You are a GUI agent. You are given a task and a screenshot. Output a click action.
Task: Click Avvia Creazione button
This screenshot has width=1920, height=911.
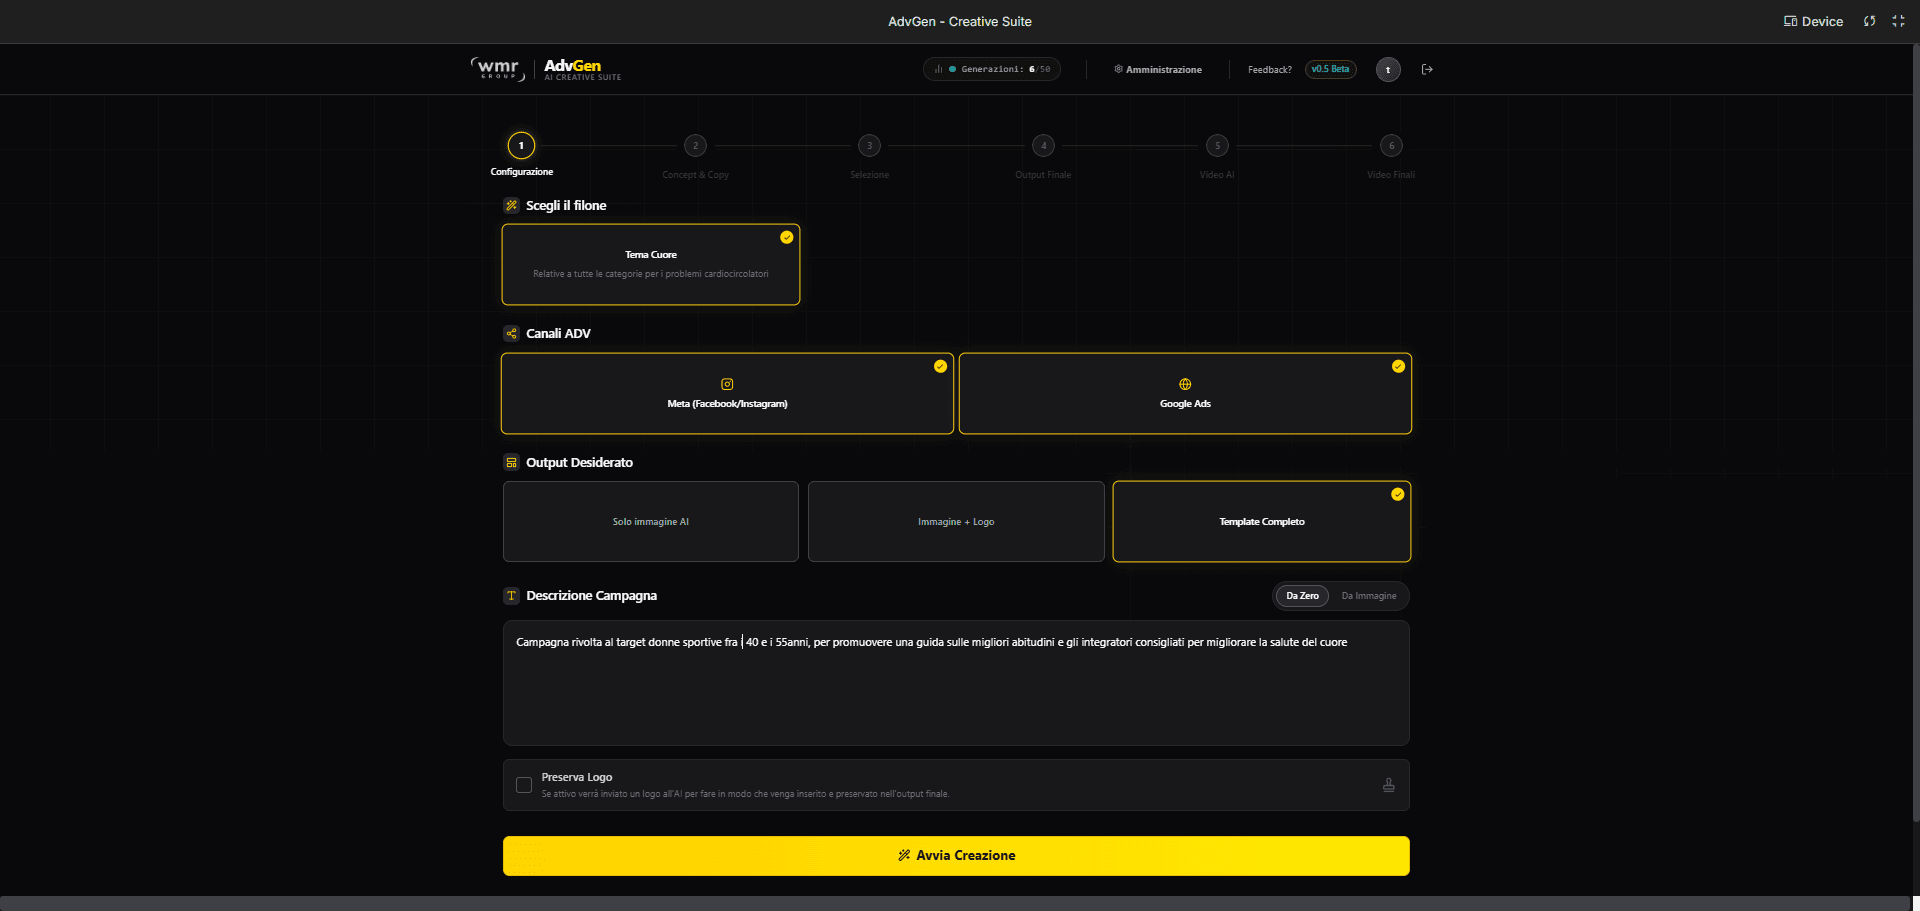pos(956,856)
